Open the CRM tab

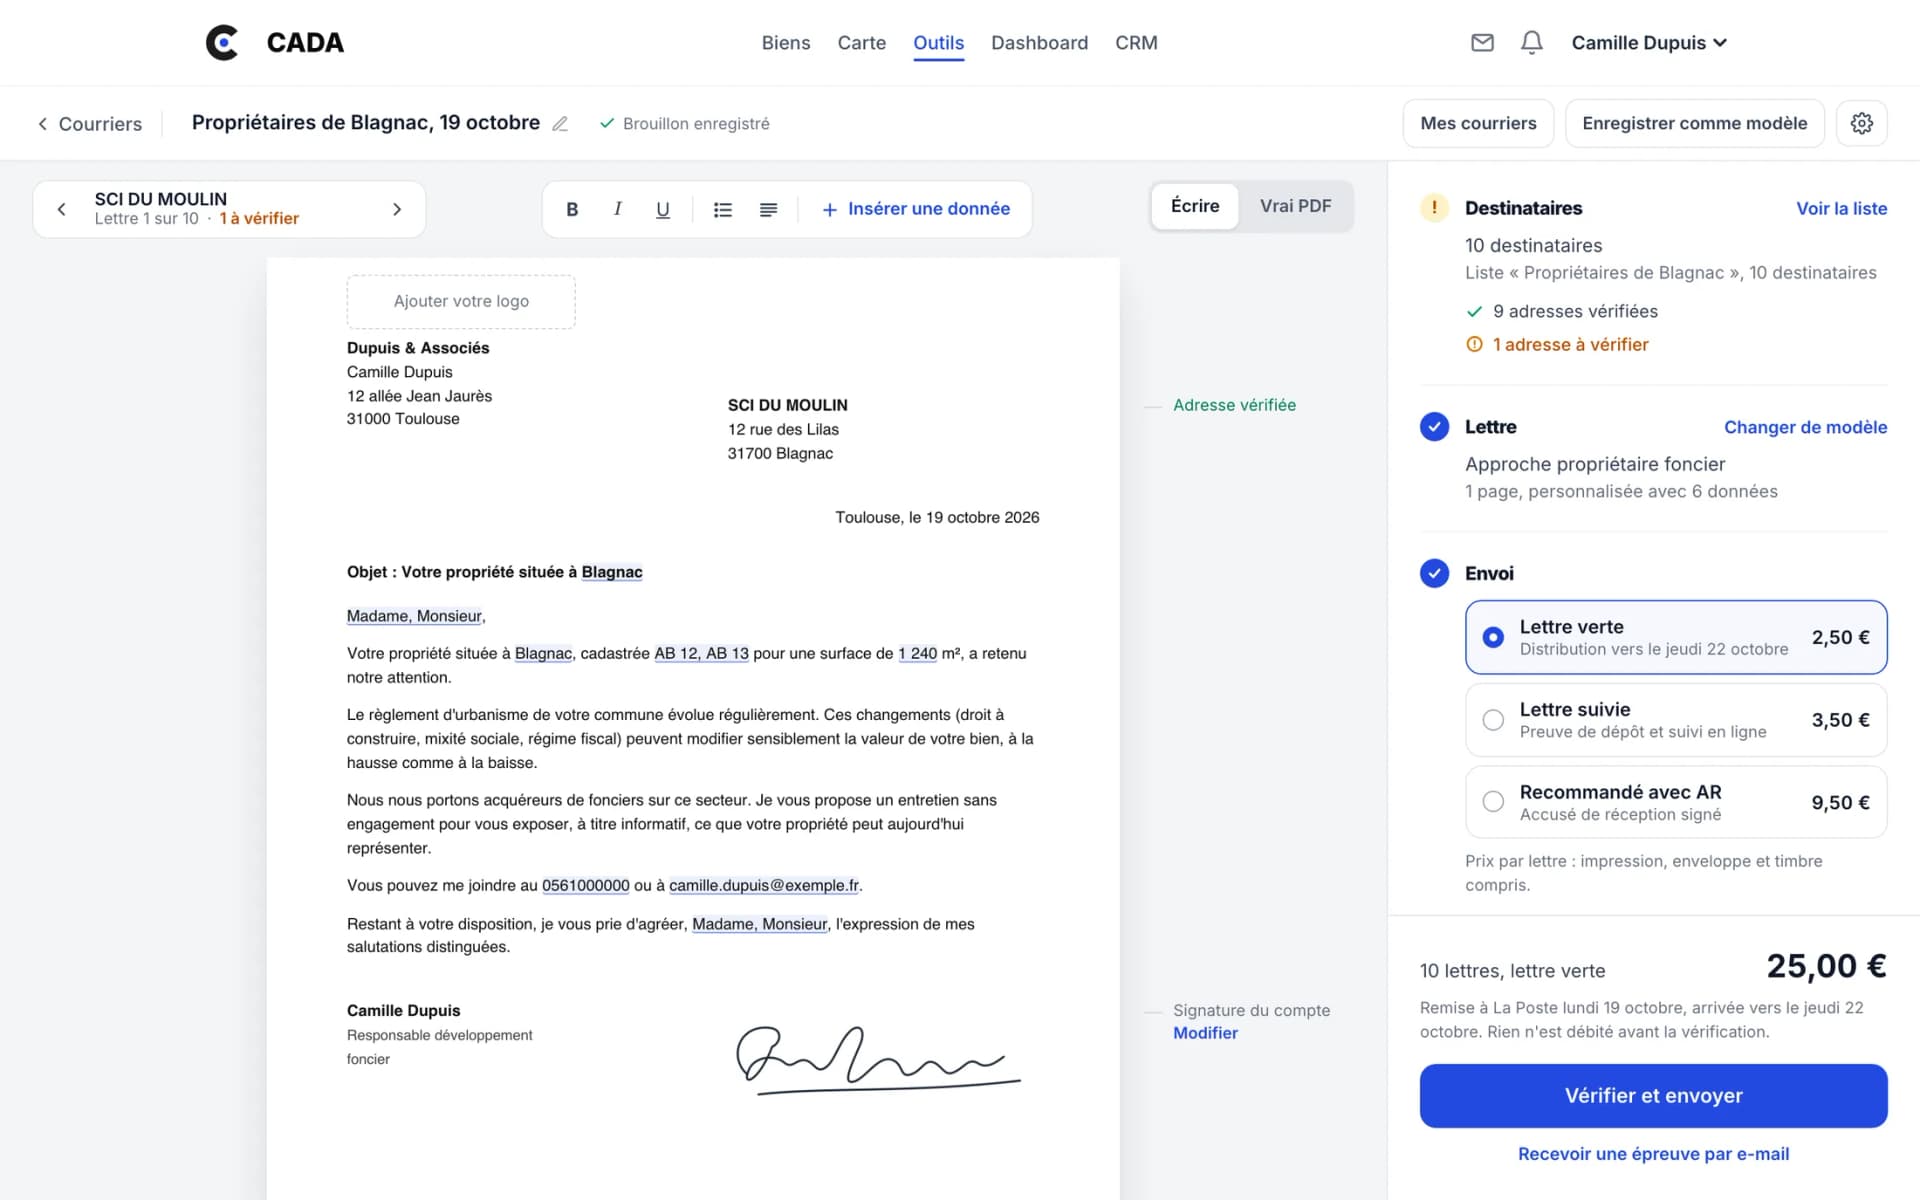tap(1136, 43)
